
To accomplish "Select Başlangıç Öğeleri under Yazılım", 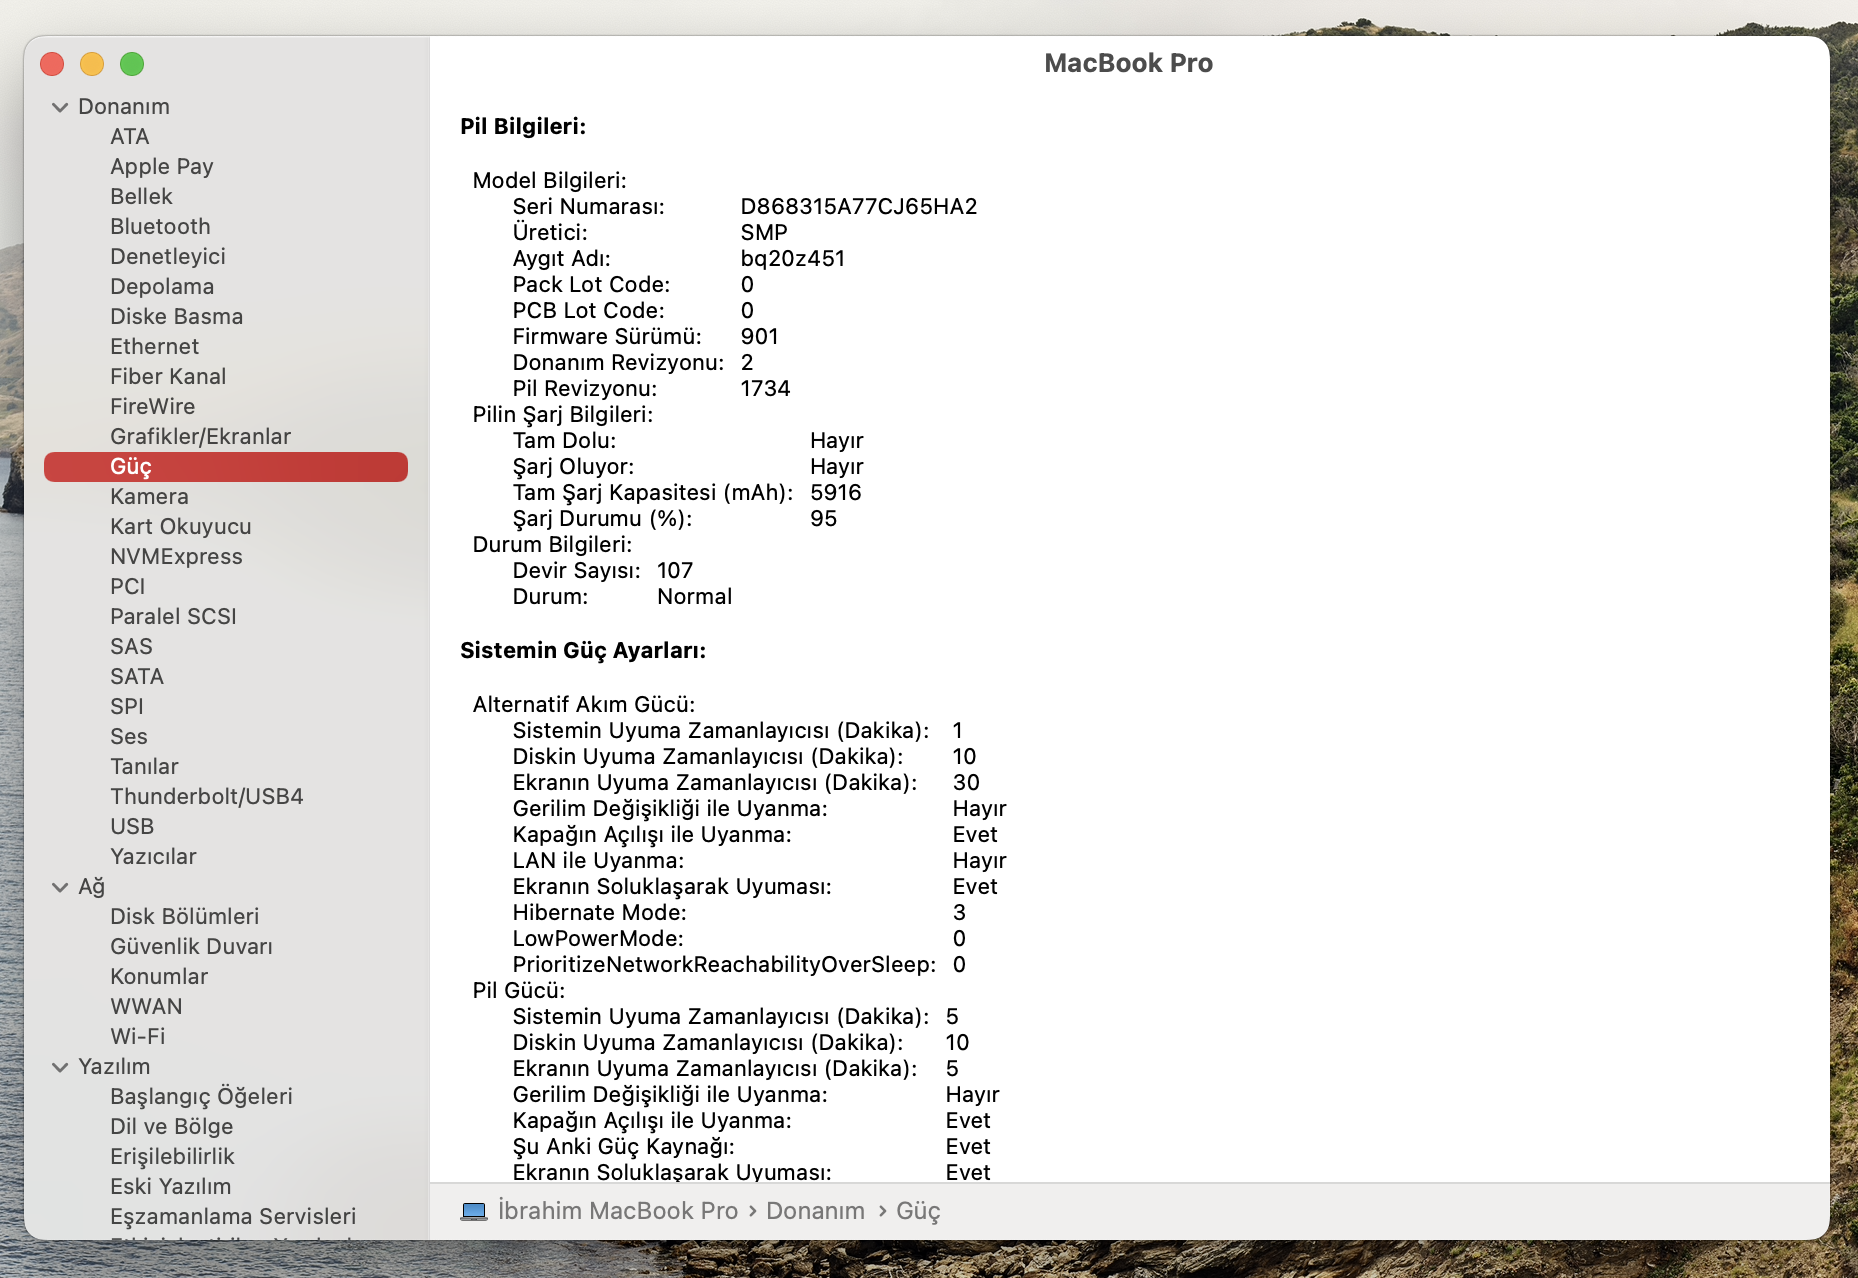I will click(201, 1097).
